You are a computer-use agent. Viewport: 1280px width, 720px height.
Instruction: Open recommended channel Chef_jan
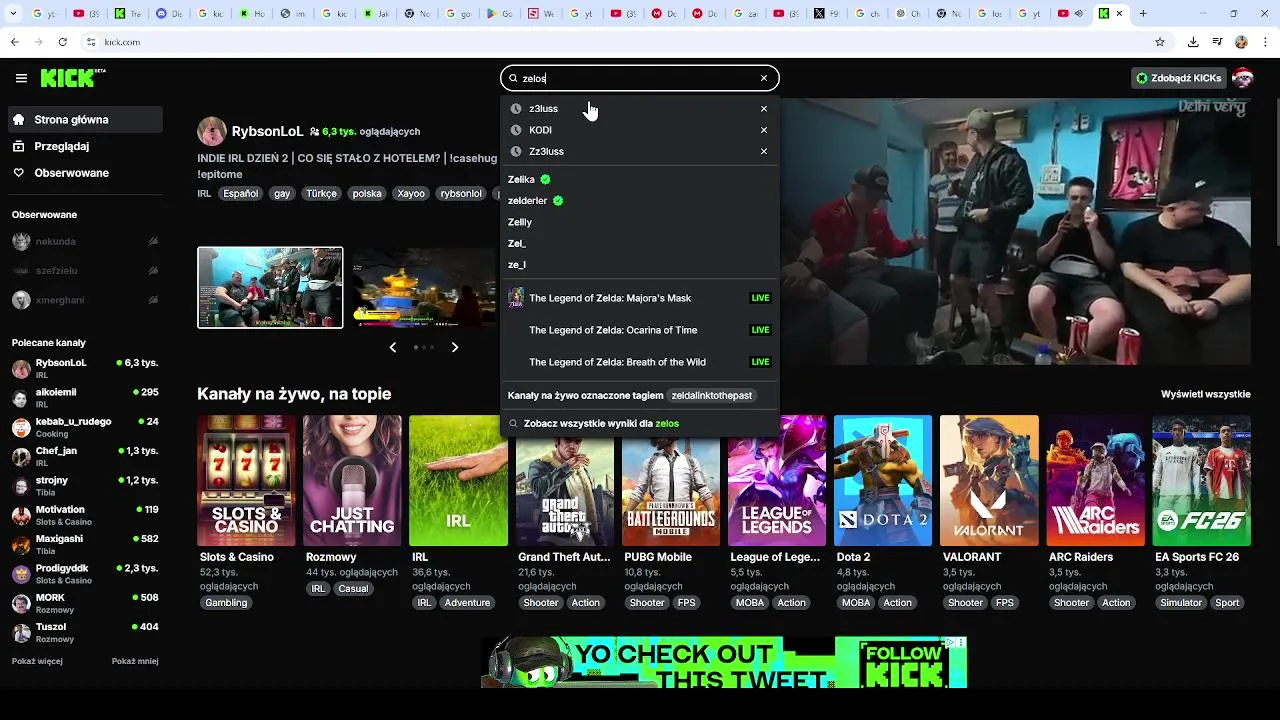pyautogui.click(x=85, y=456)
